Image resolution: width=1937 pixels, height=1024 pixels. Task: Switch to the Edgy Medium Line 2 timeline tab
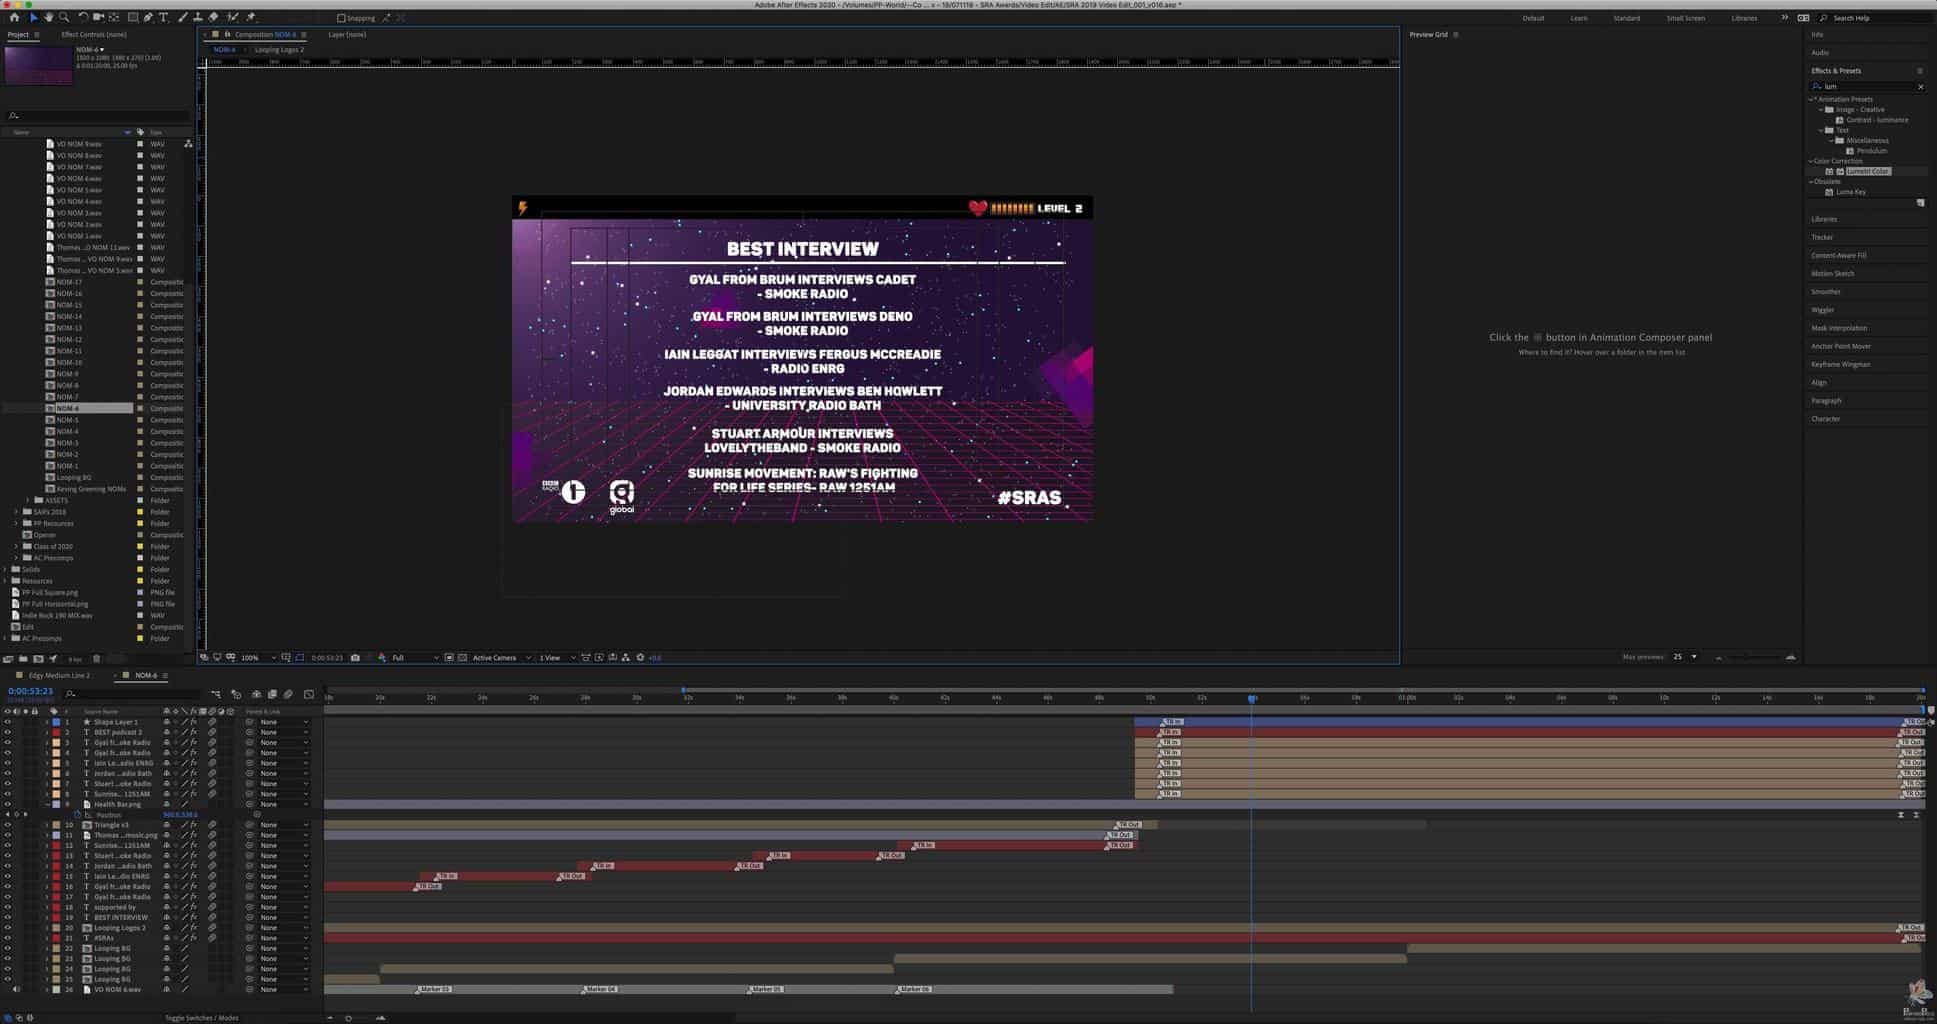pos(58,676)
